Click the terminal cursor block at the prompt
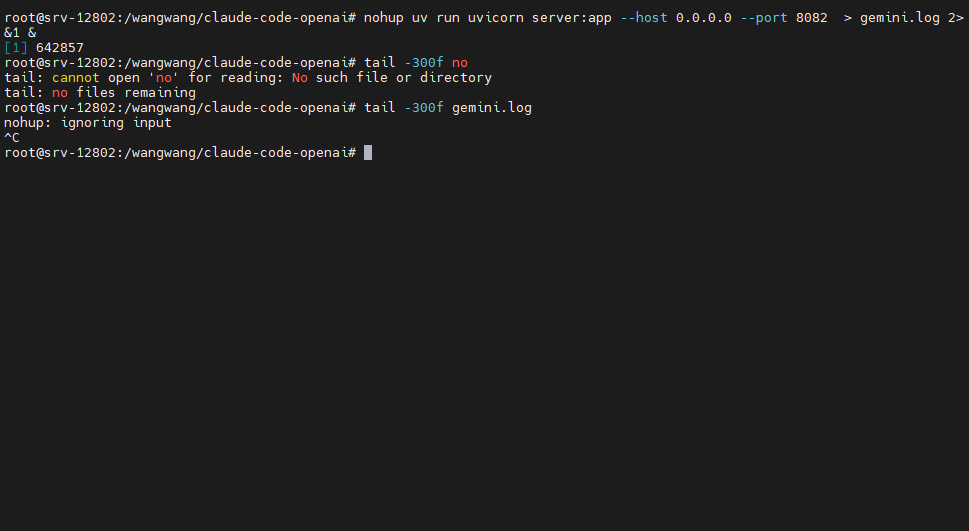The image size is (969, 531). click(368, 153)
